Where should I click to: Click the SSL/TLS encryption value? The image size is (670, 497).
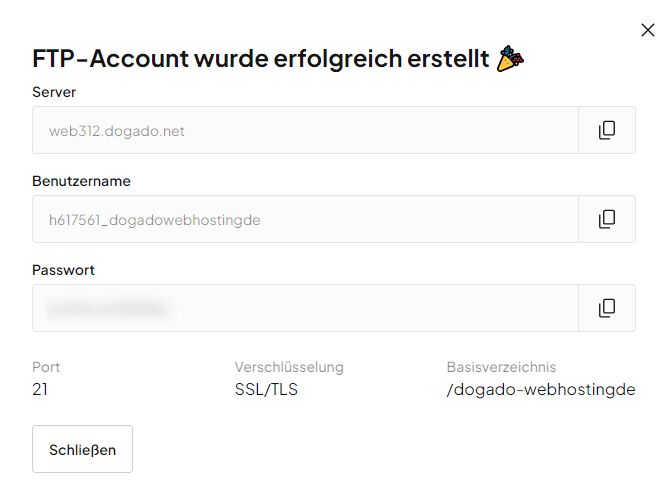pyautogui.click(x=266, y=389)
